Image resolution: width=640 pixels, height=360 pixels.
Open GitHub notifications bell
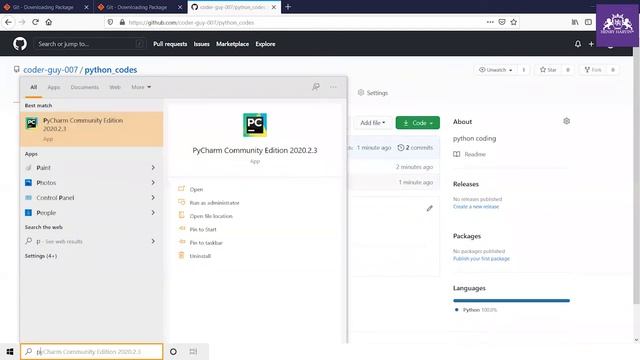[578, 44]
